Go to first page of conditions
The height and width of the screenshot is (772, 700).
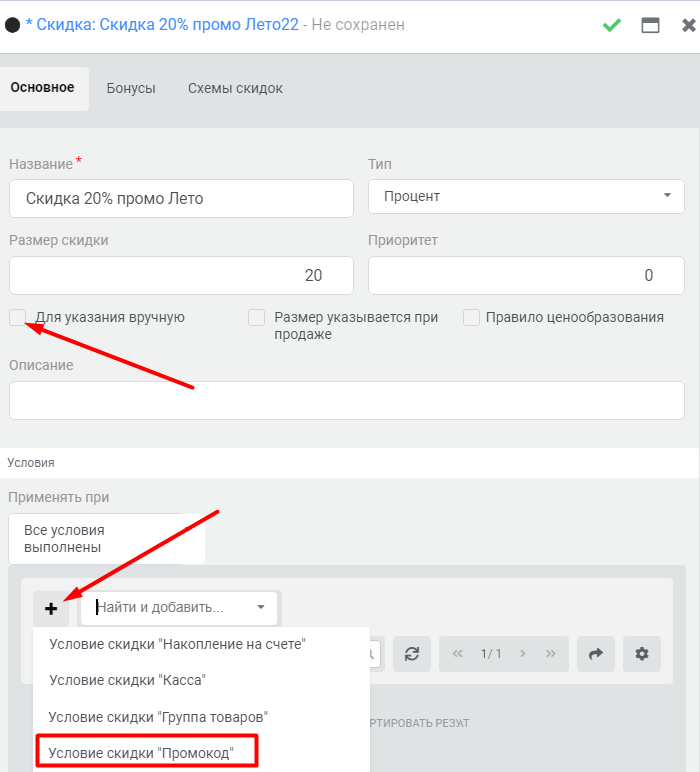458,654
